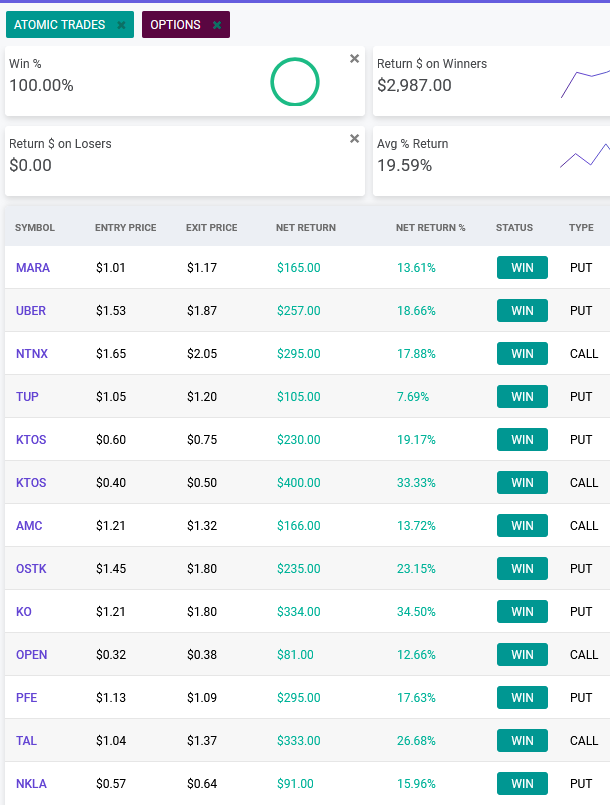Open the KO symbol link
Viewport: 610px width, 805px height.
(x=24, y=612)
